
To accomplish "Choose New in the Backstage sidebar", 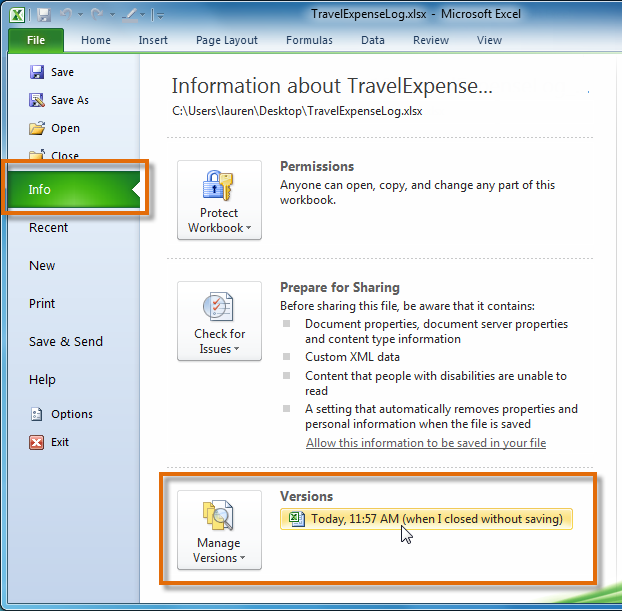I will (42, 265).
